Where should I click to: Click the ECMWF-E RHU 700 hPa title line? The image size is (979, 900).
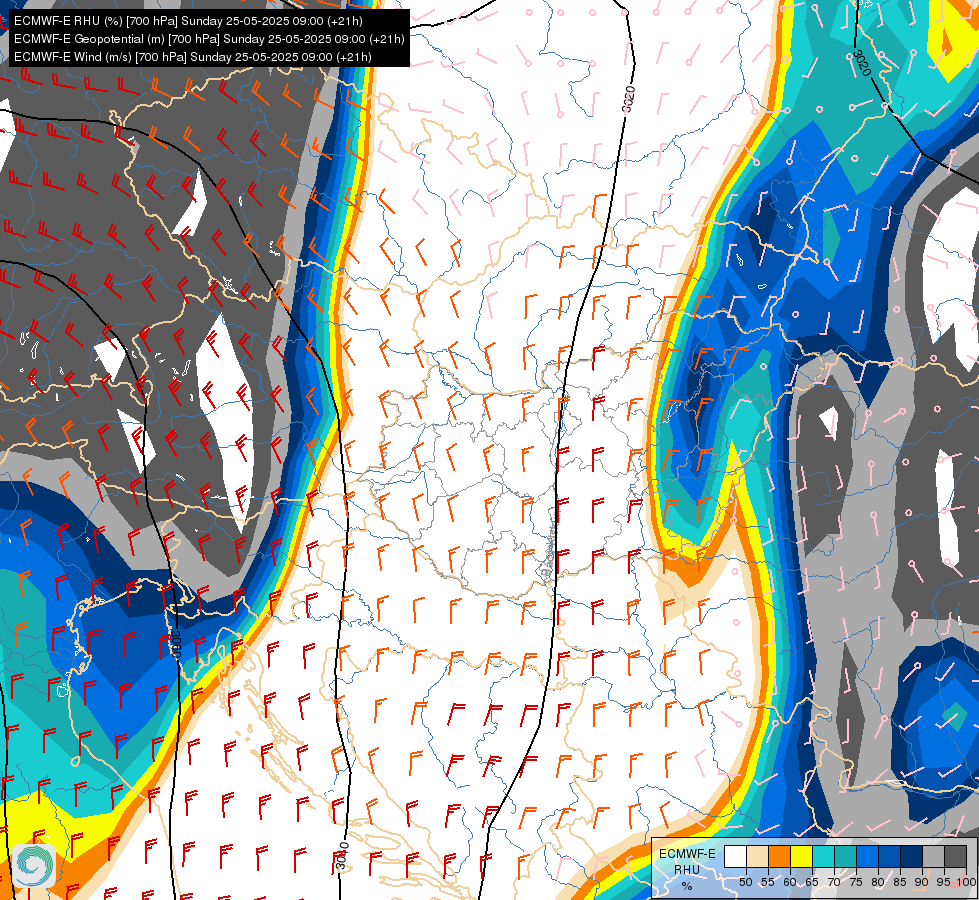(188, 21)
